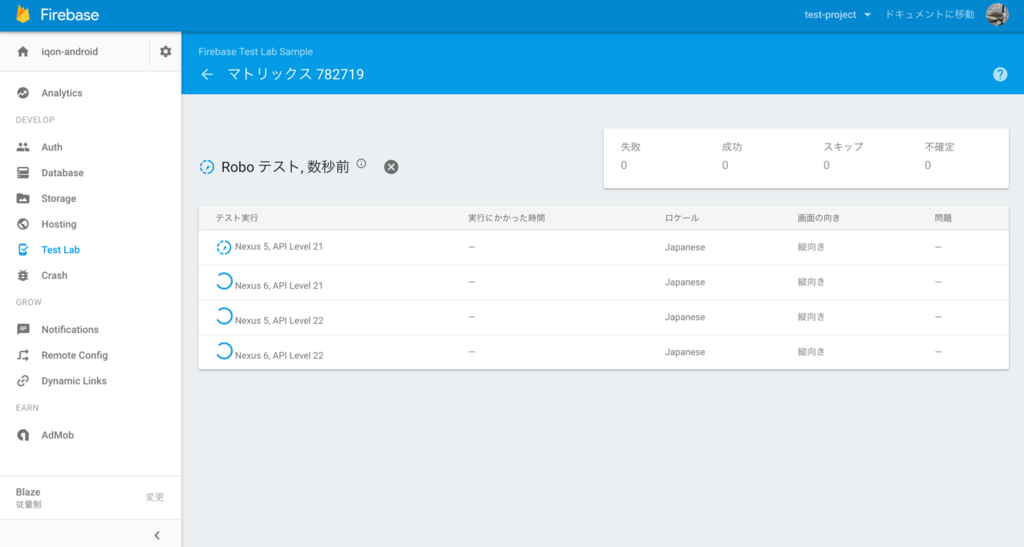Click the Database sidebar icon

coord(23,172)
